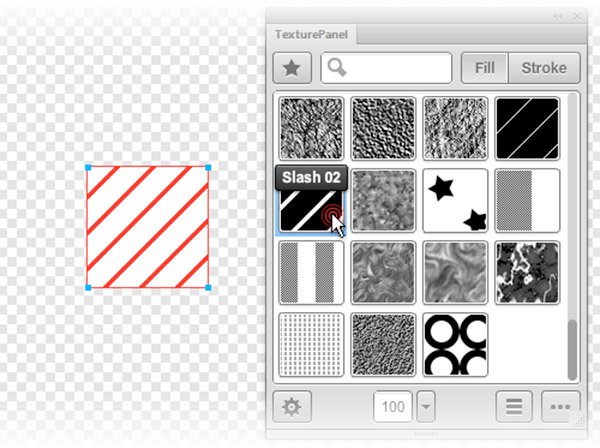Select the Slash 02 texture thumbnail
The height and width of the screenshot is (448, 600).
pos(311,209)
